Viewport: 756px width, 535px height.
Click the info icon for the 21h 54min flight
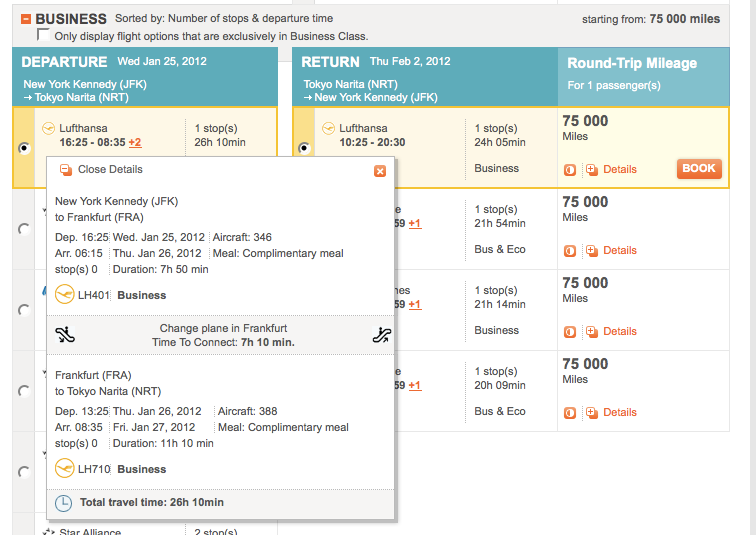click(x=570, y=250)
